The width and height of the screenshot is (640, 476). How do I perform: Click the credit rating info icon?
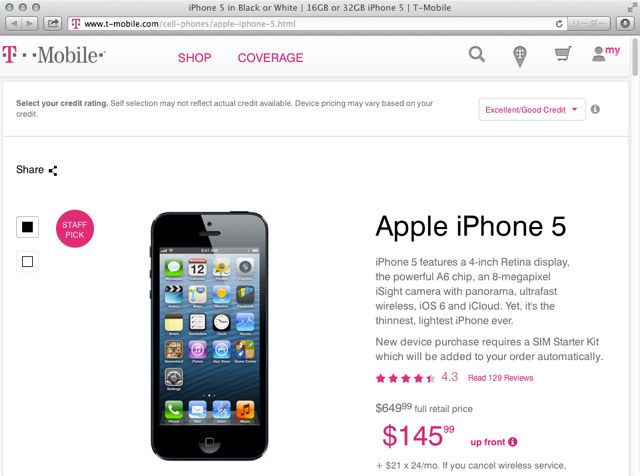click(x=595, y=109)
